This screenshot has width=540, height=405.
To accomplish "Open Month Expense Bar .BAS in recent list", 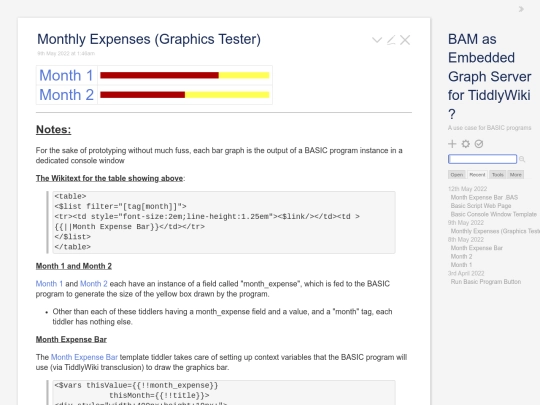I will [x=484, y=197].
